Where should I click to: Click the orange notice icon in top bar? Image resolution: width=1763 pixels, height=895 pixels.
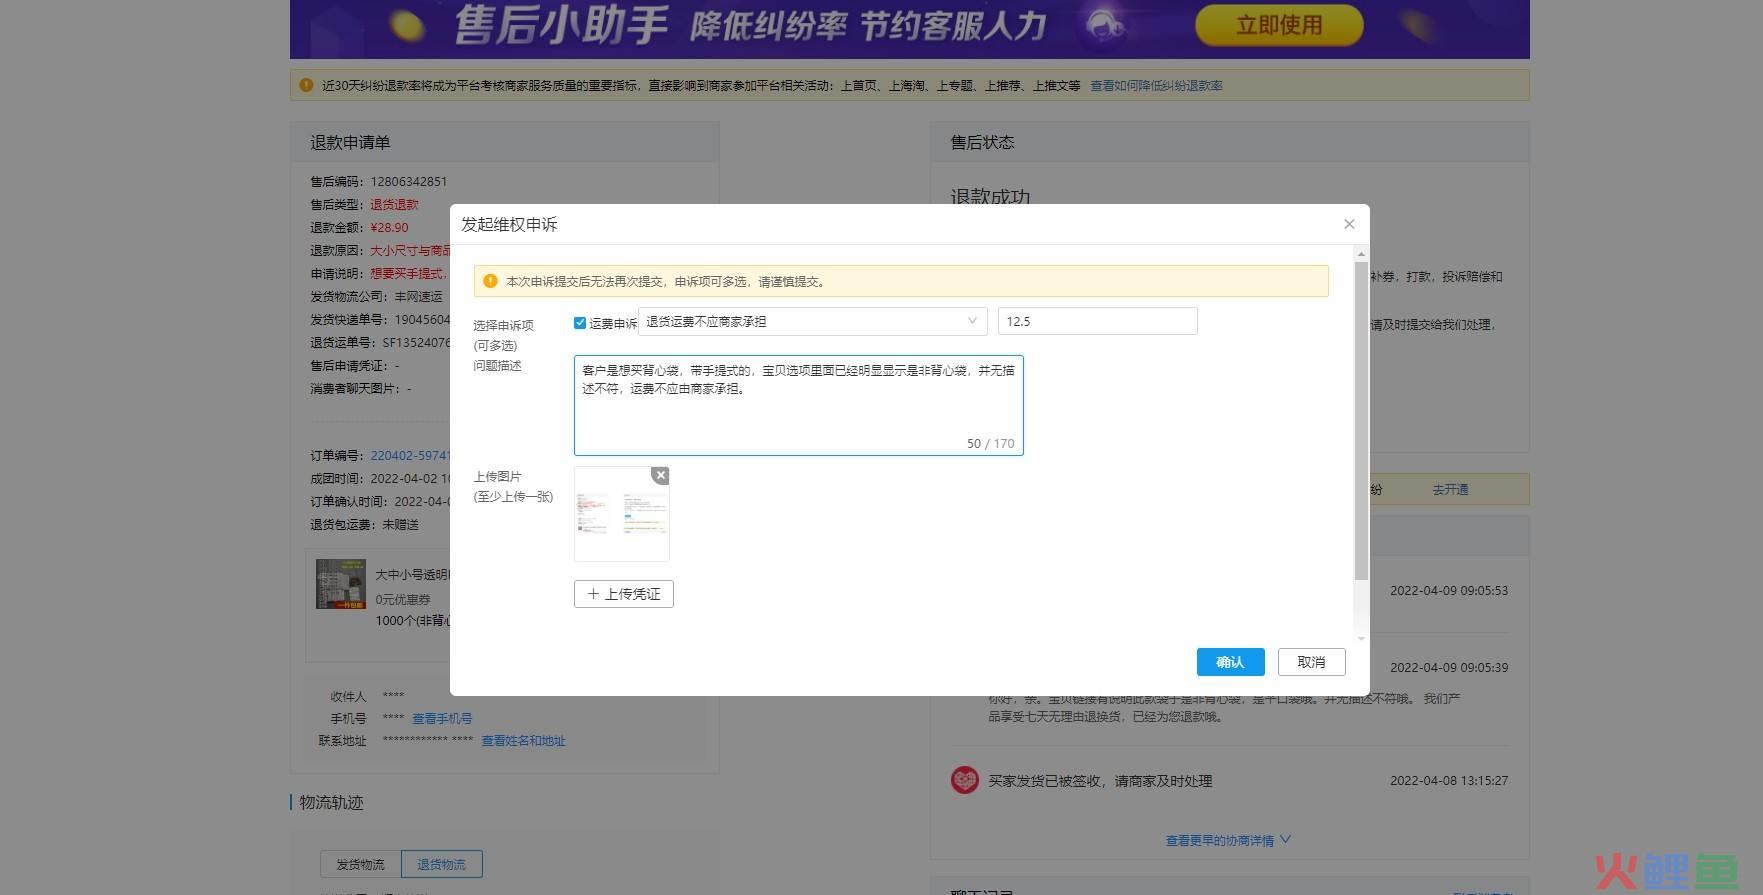coord(306,85)
